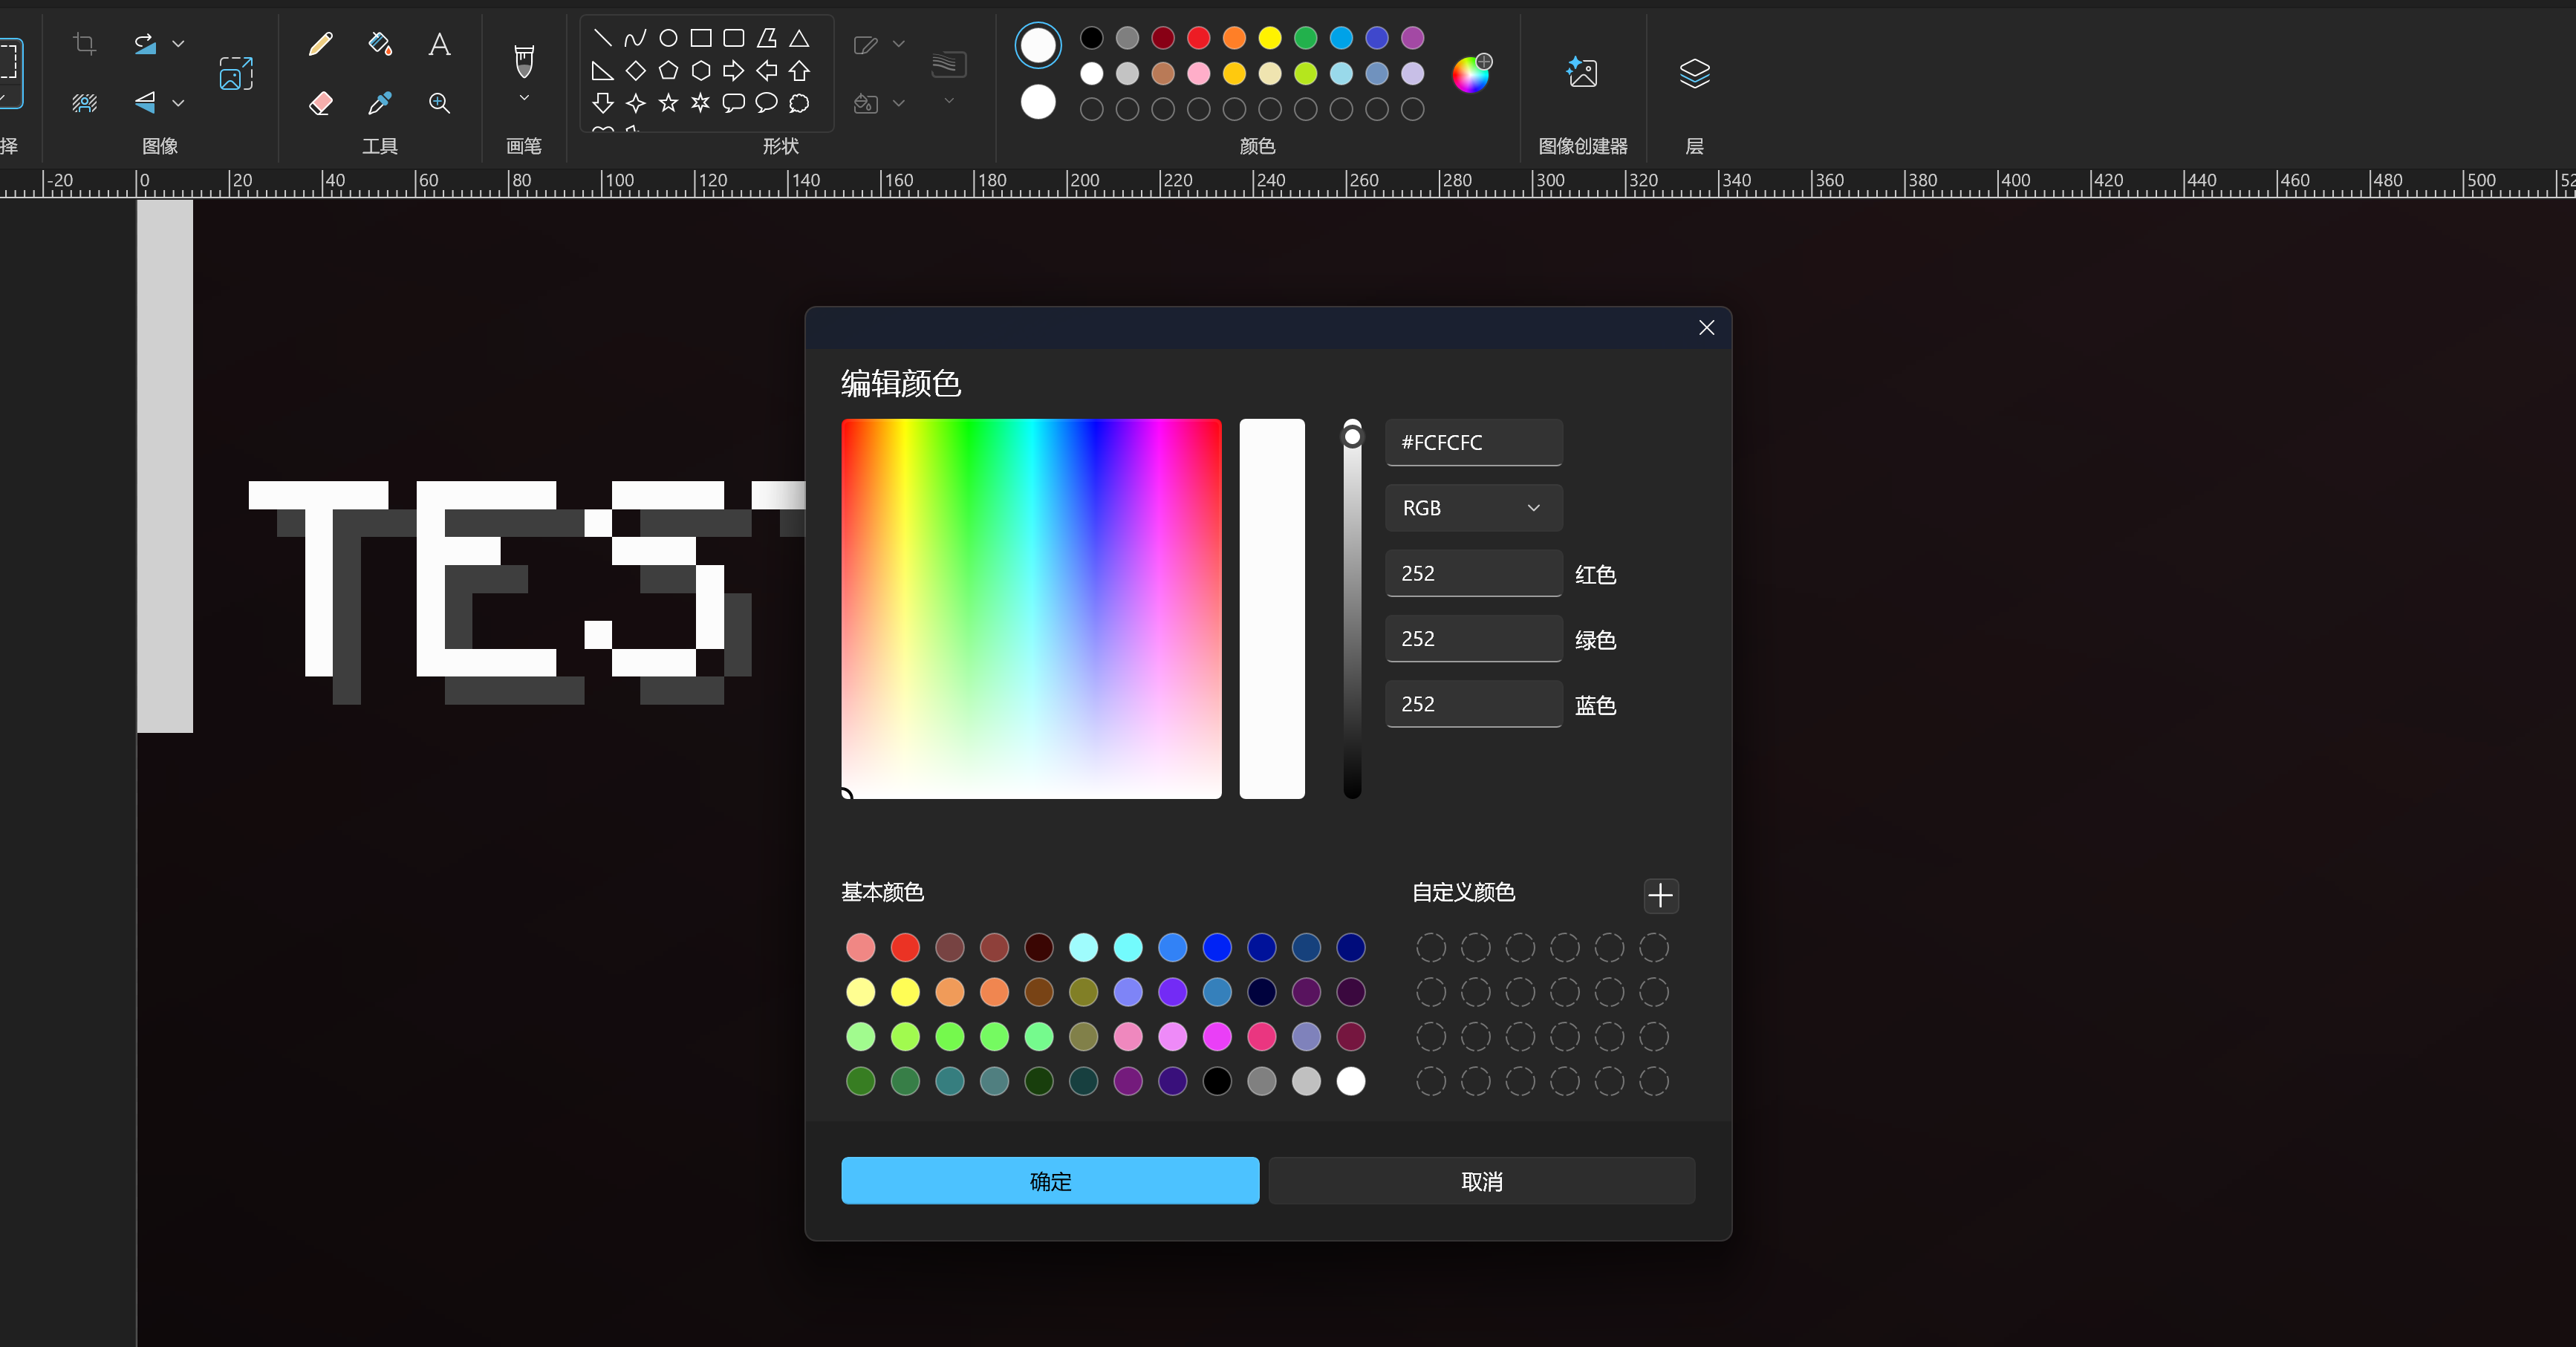Screen dimensions: 2576x1347
Task: Click the 红色 red value field
Action: click(1473, 573)
